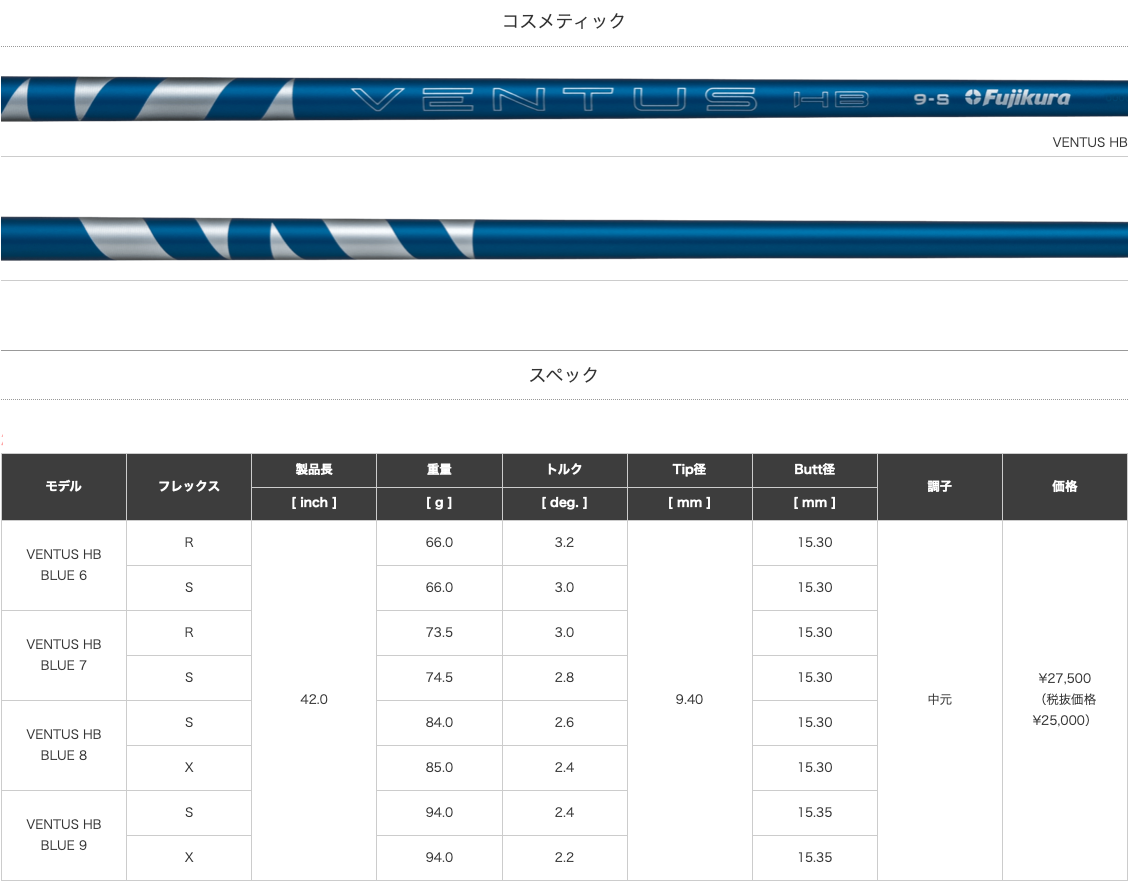This screenshot has height=892, width=1128.
Task: Click the shaft image with VENTUS HB lettering
Action: (564, 99)
